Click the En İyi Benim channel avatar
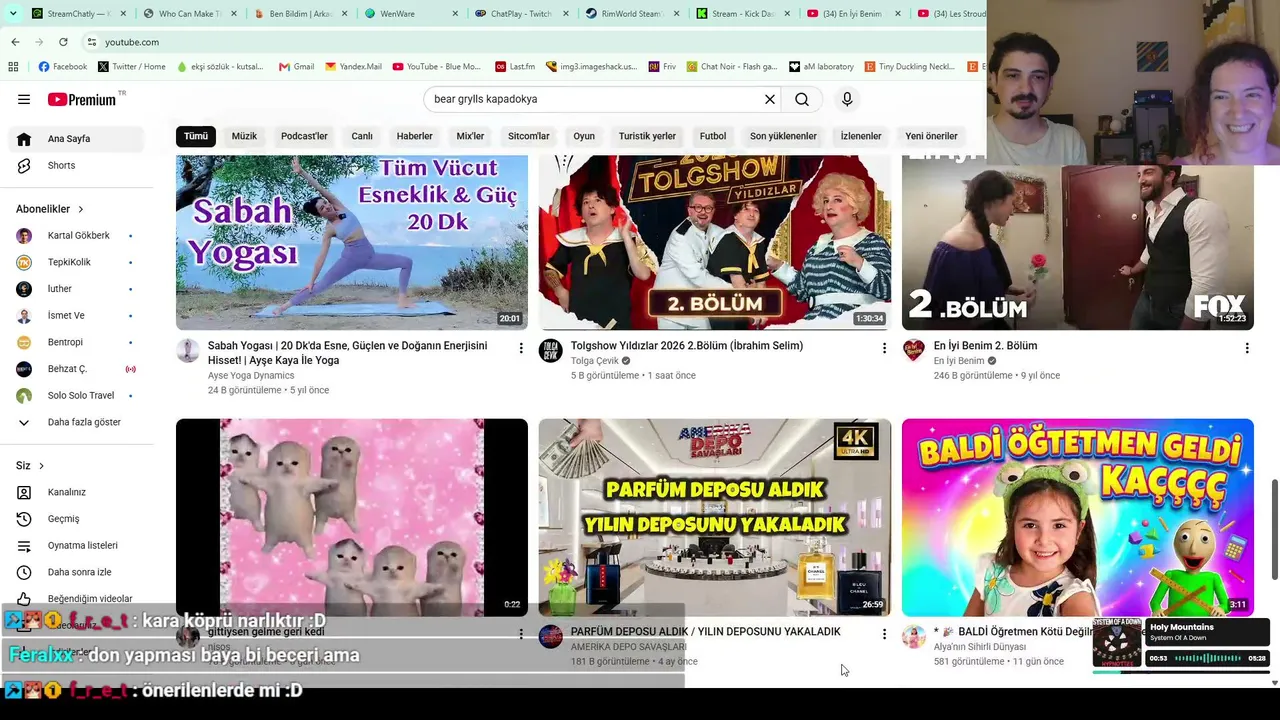This screenshot has width=1280, height=720. (x=914, y=350)
